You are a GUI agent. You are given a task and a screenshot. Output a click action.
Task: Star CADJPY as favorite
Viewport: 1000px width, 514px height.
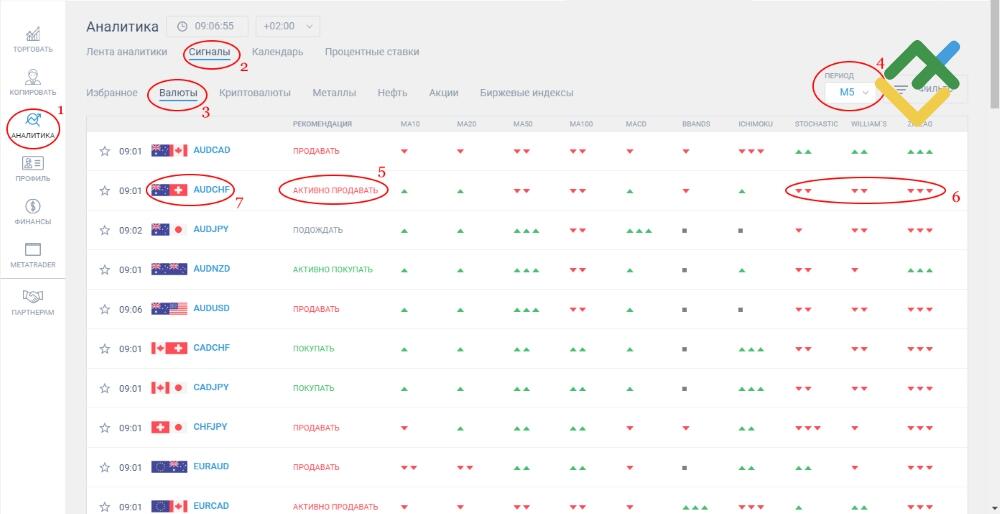point(105,388)
